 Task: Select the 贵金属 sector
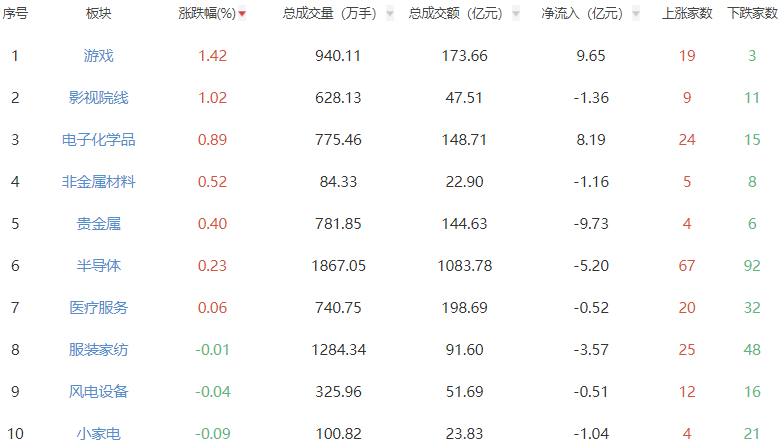click(98, 224)
